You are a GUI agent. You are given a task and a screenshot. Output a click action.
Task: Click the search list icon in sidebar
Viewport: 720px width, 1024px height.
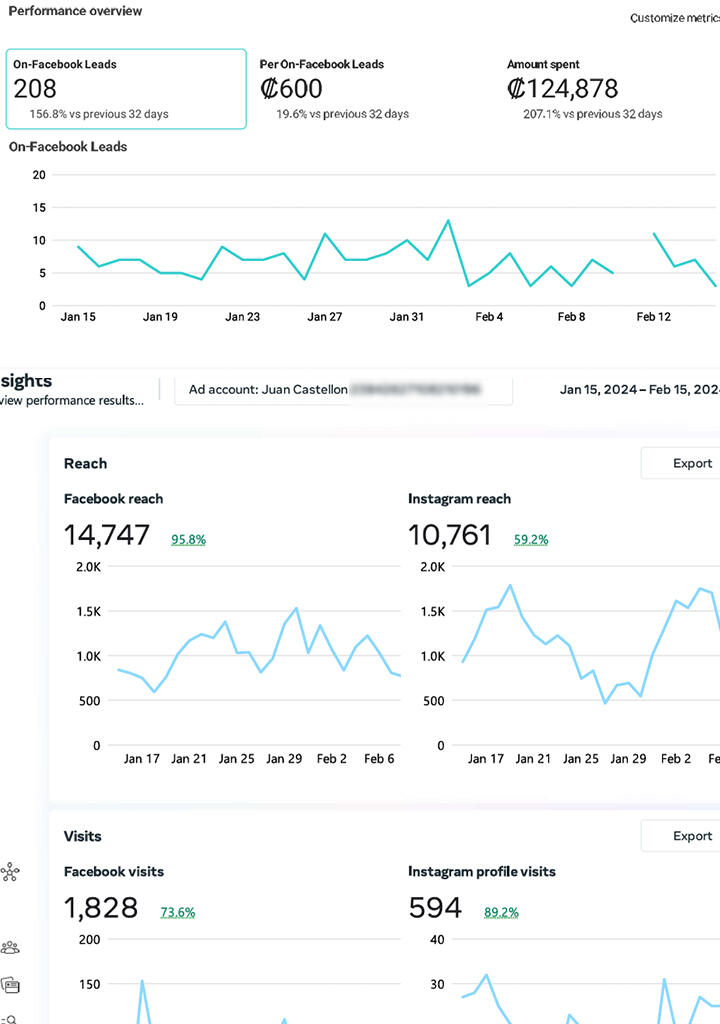tap(12, 1018)
